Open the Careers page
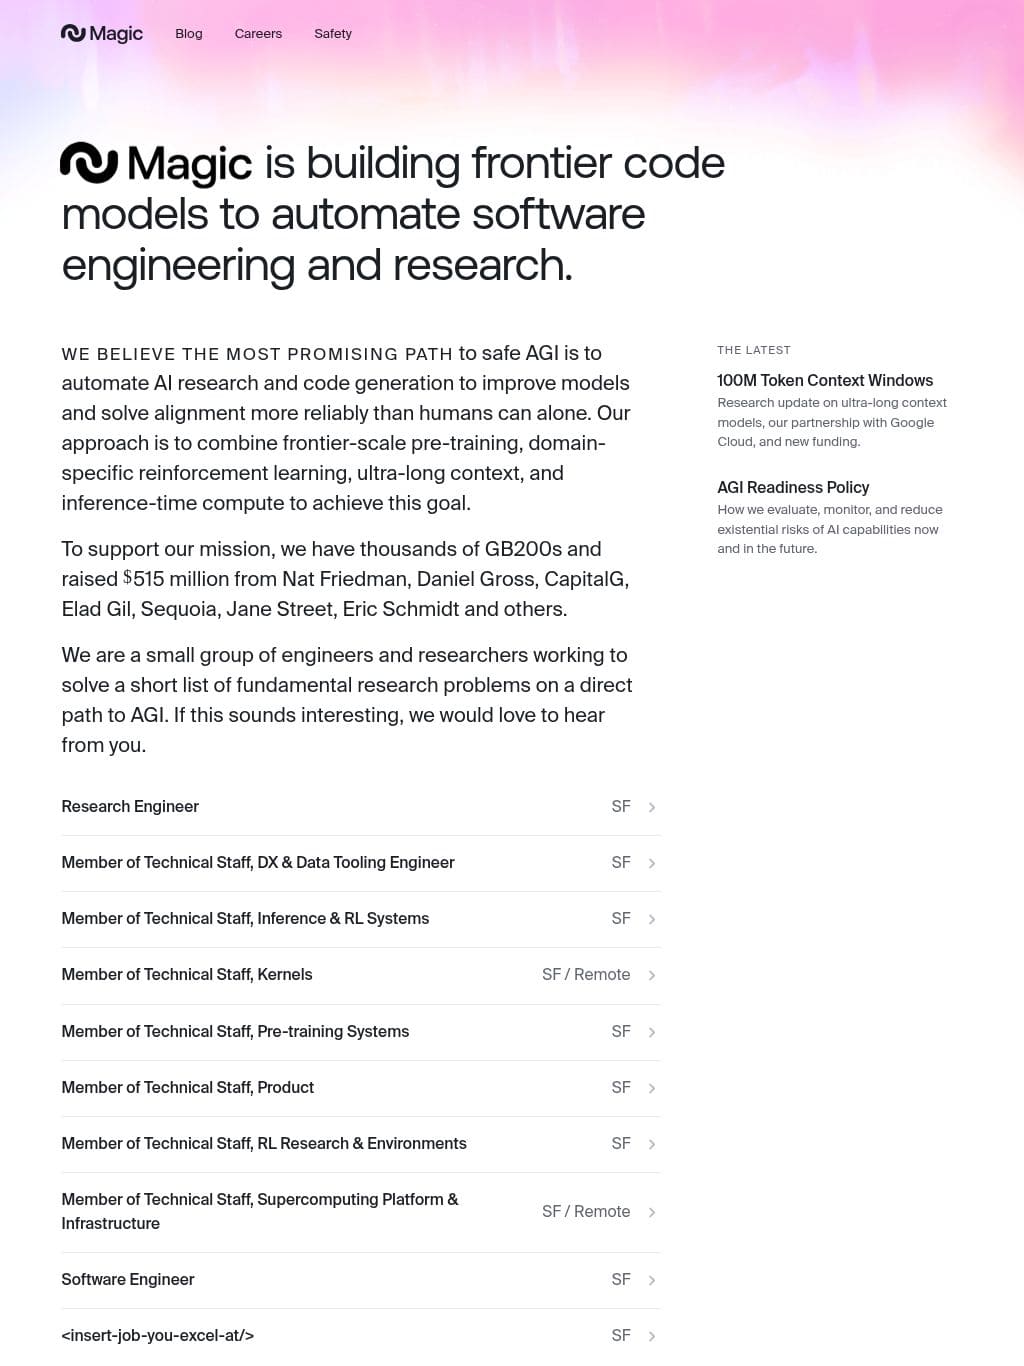The width and height of the screenshot is (1024, 1366). (258, 33)
